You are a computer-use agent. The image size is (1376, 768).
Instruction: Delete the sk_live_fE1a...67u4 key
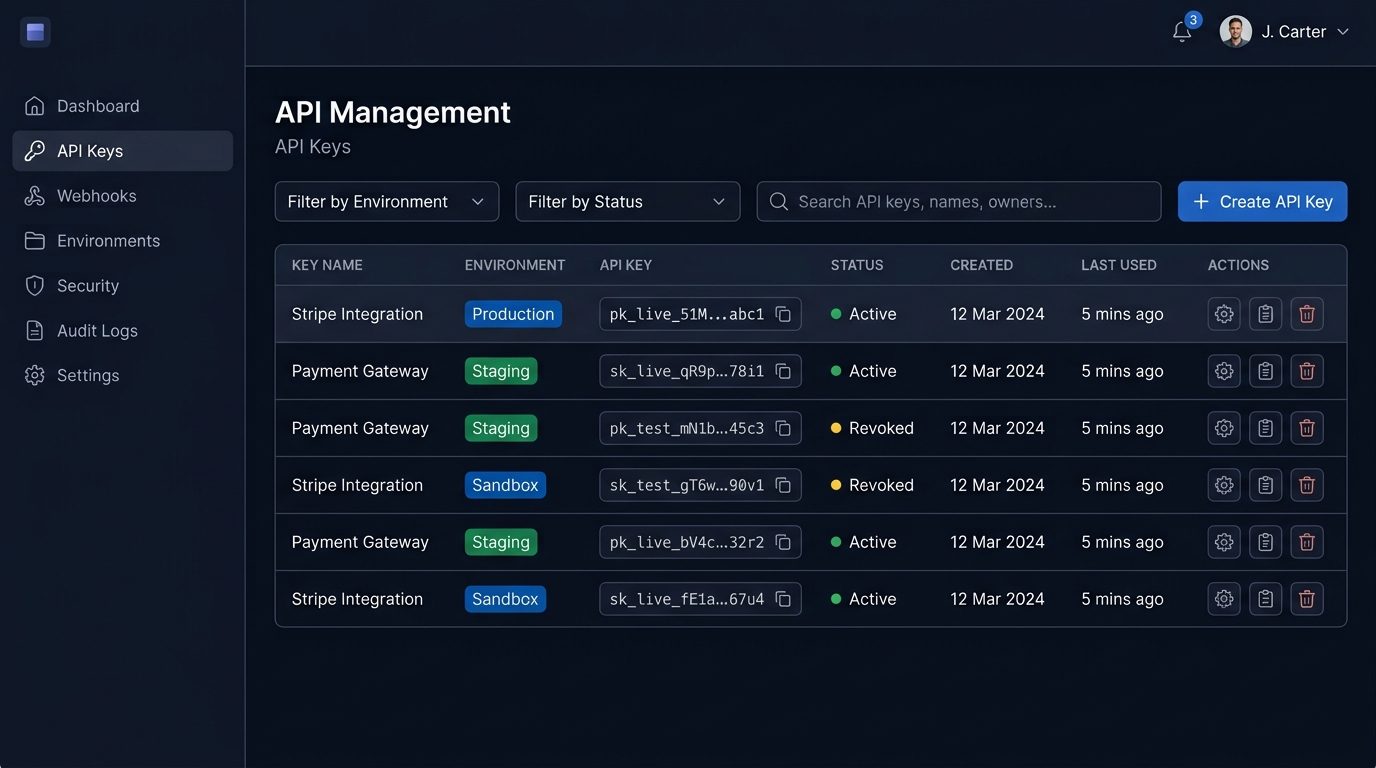coord(1307,599)
